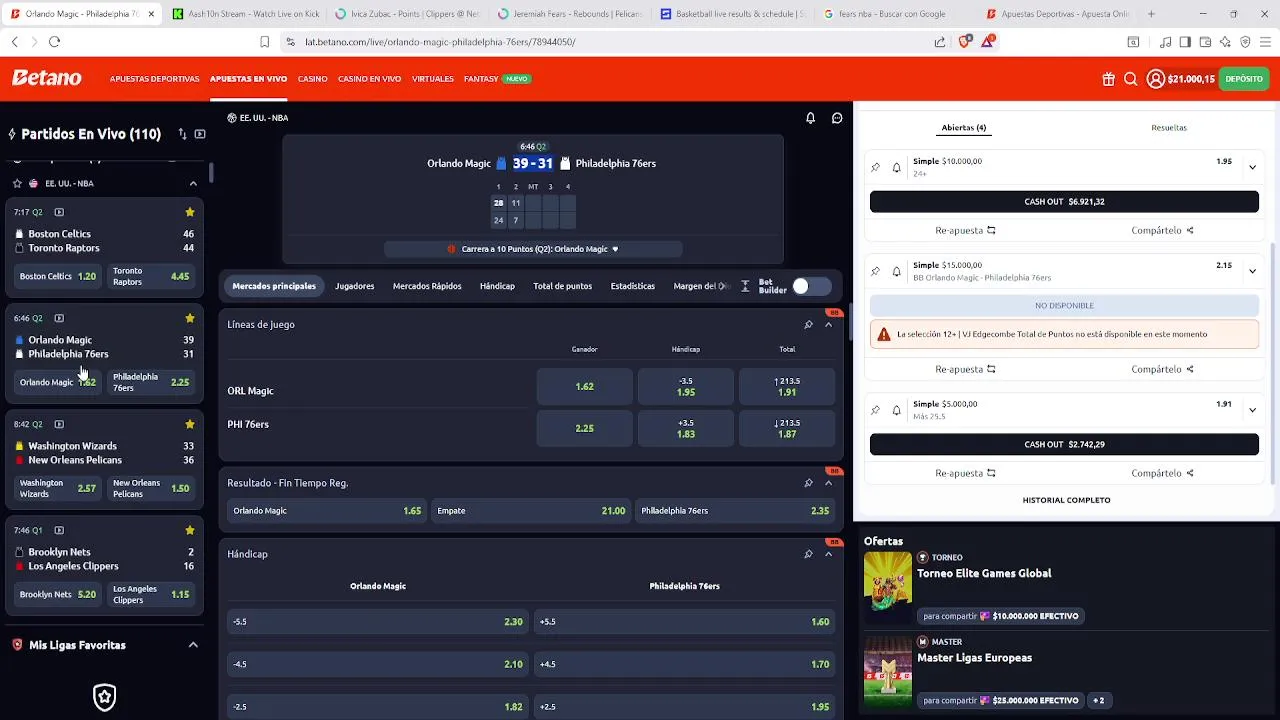Bookmark this page with the bookmark icon
This screenshot has height=720, width=1280.
click(x=264, y=42)
